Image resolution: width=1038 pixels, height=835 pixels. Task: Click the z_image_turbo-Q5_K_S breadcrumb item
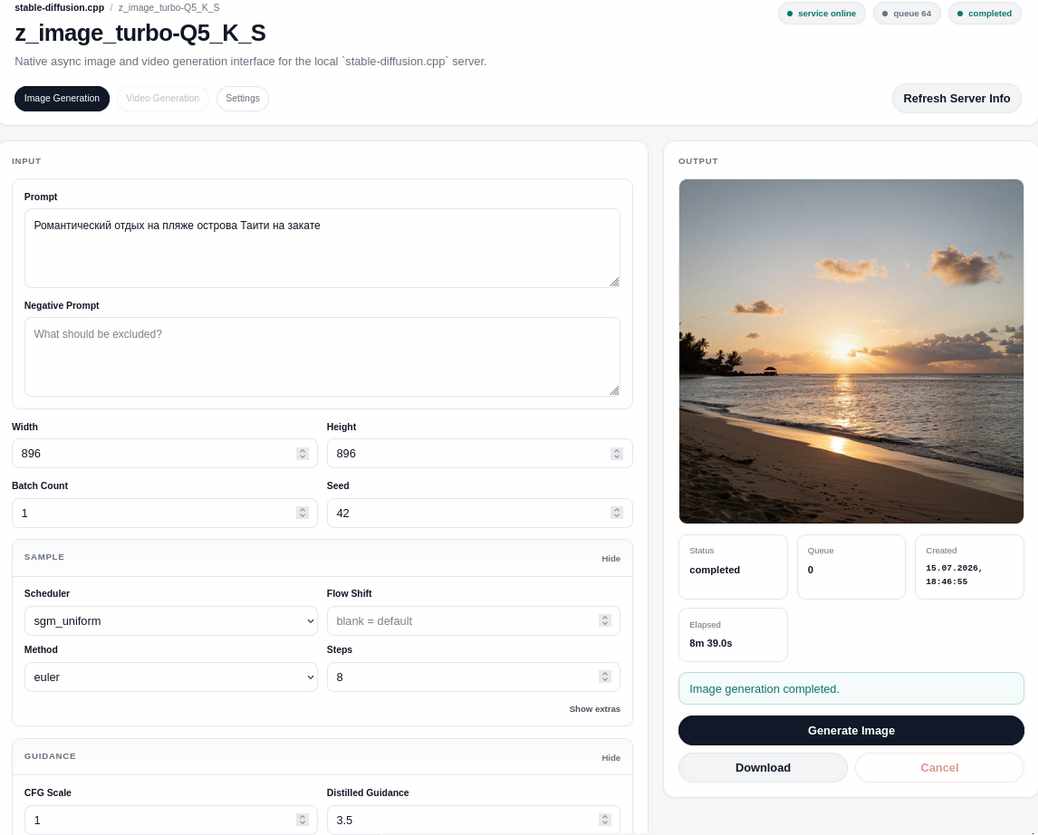click(169, 8)
